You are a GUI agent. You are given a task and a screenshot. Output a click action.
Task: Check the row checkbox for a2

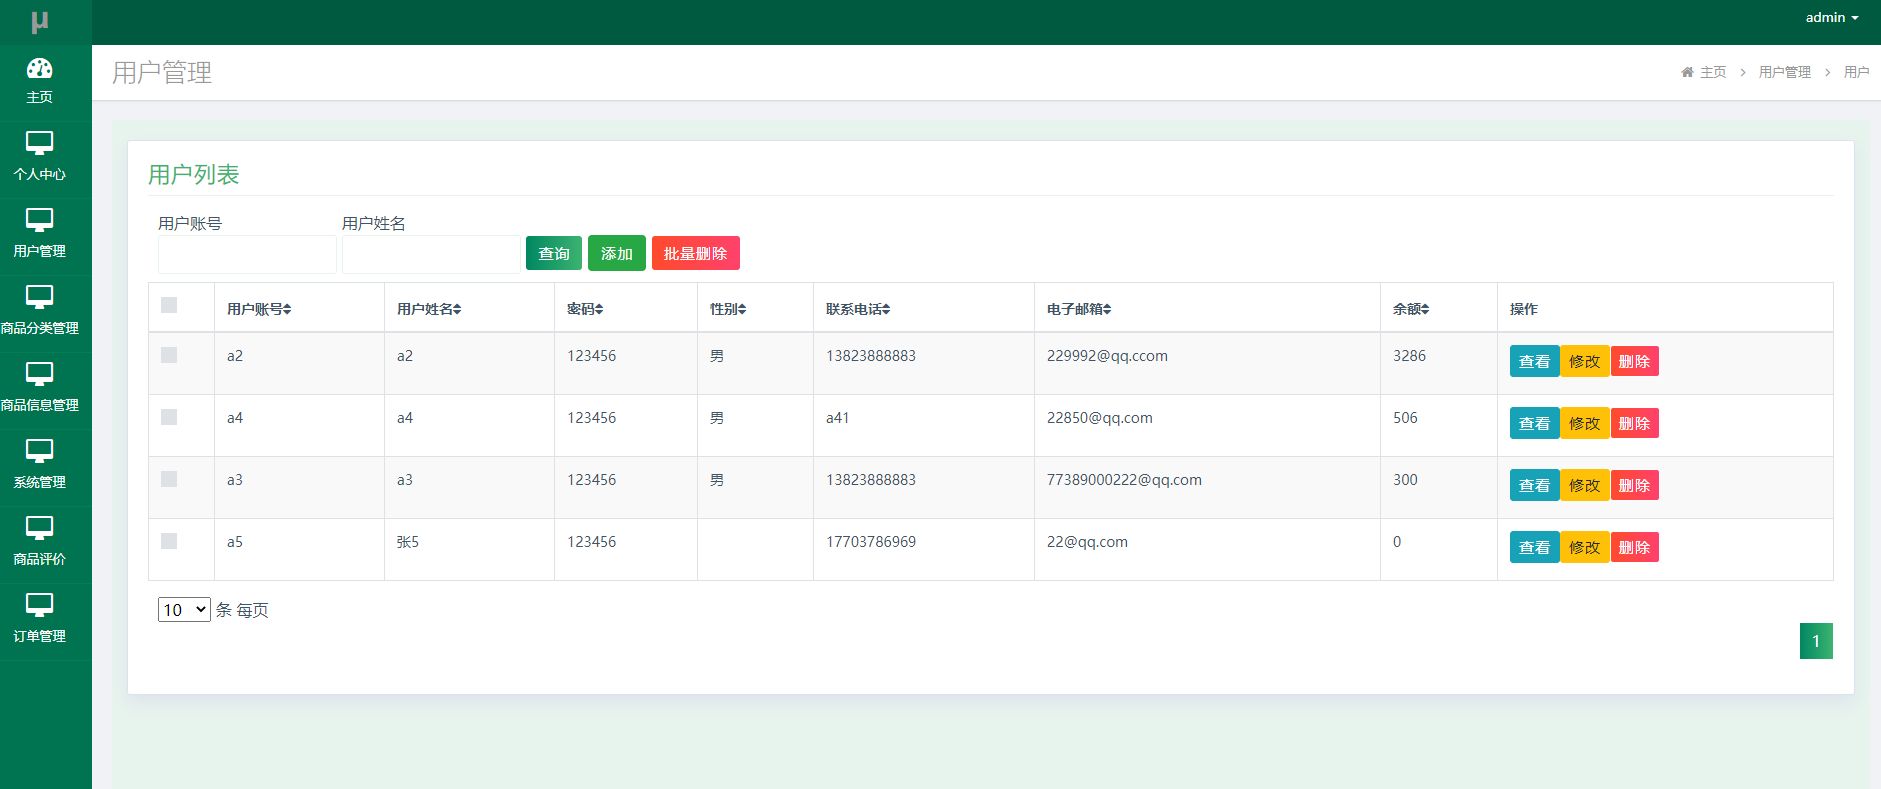pos(169,355)
